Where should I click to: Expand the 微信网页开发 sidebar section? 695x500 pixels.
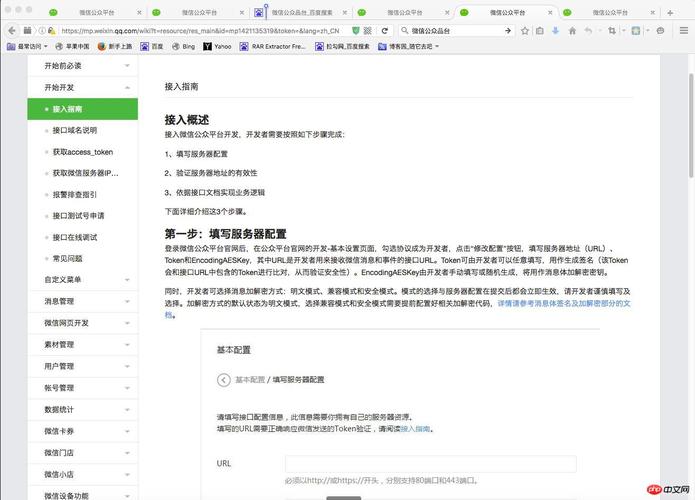coord(83,323)
